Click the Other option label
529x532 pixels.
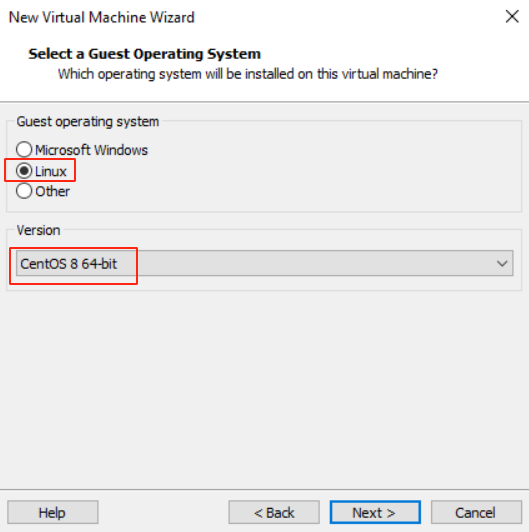click(x=53, y=192)
